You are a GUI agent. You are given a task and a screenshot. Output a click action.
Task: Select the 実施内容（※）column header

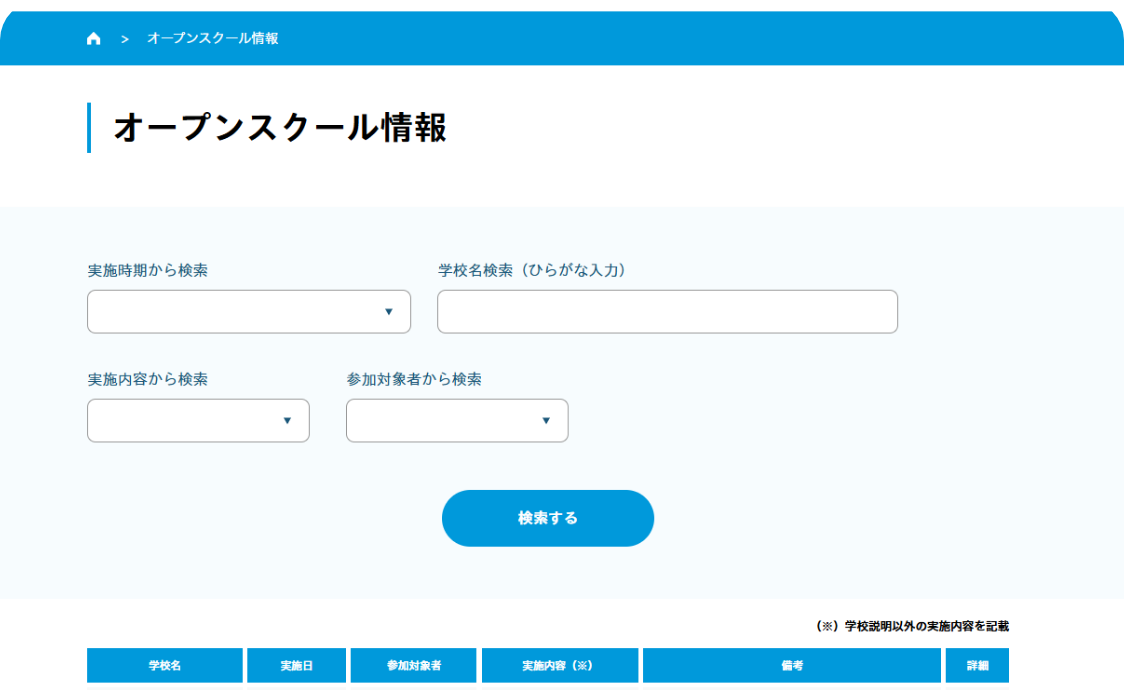click(x=560, y=665)
